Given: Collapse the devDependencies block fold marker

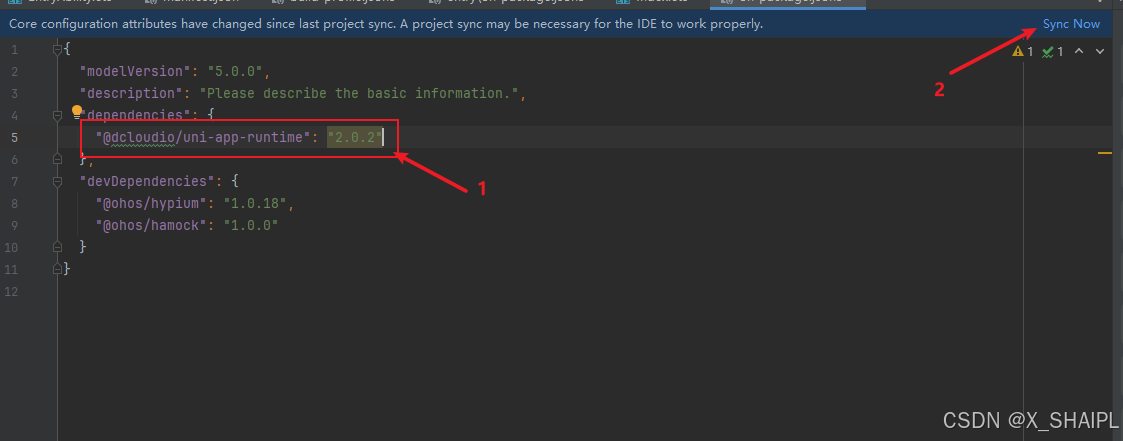Looking at the screenshot, I should click(58, 181).
